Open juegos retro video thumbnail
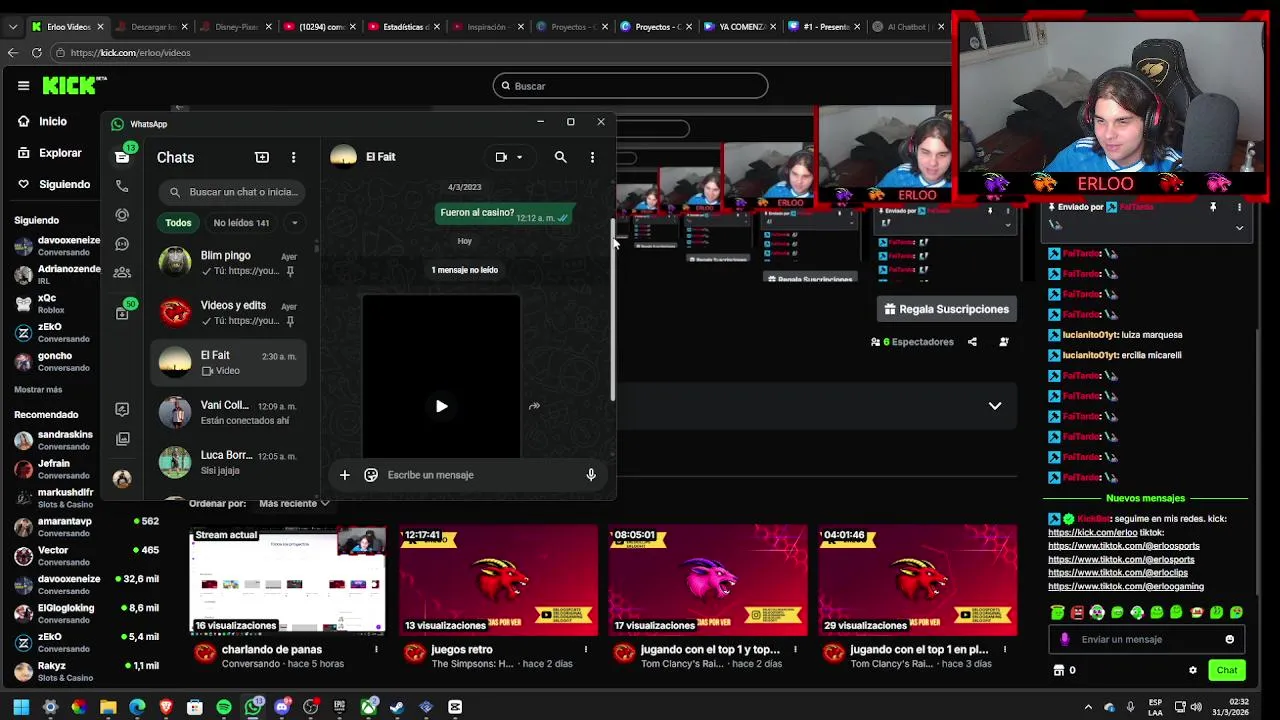Screen dimensions: 1280x720 coord(498,580)
